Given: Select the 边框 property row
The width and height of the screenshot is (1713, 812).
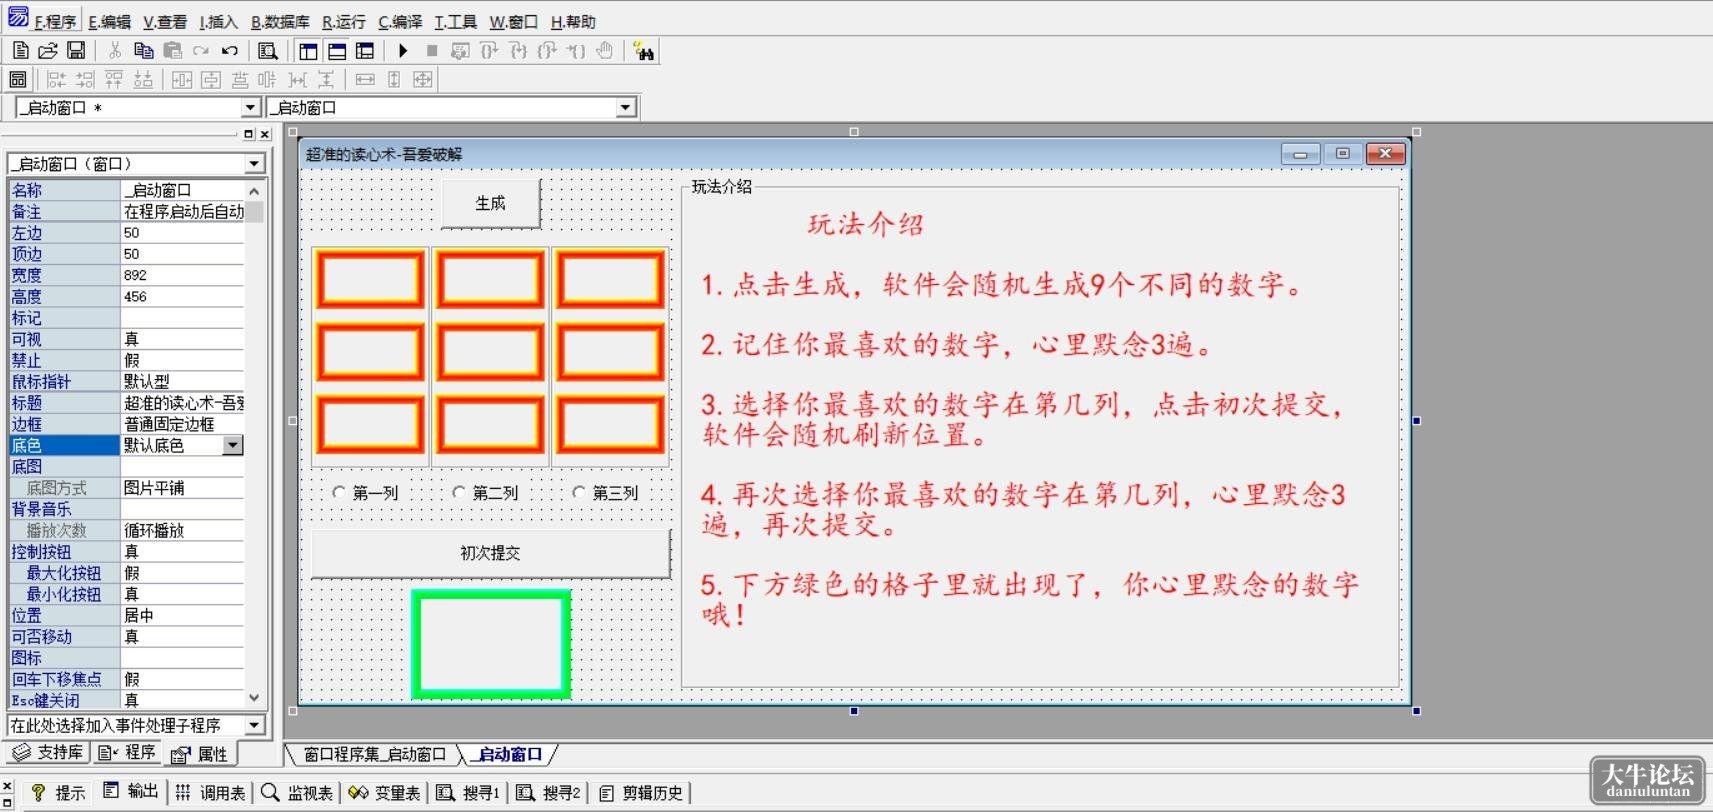Looking at the screenshot, I should (126, 424).
